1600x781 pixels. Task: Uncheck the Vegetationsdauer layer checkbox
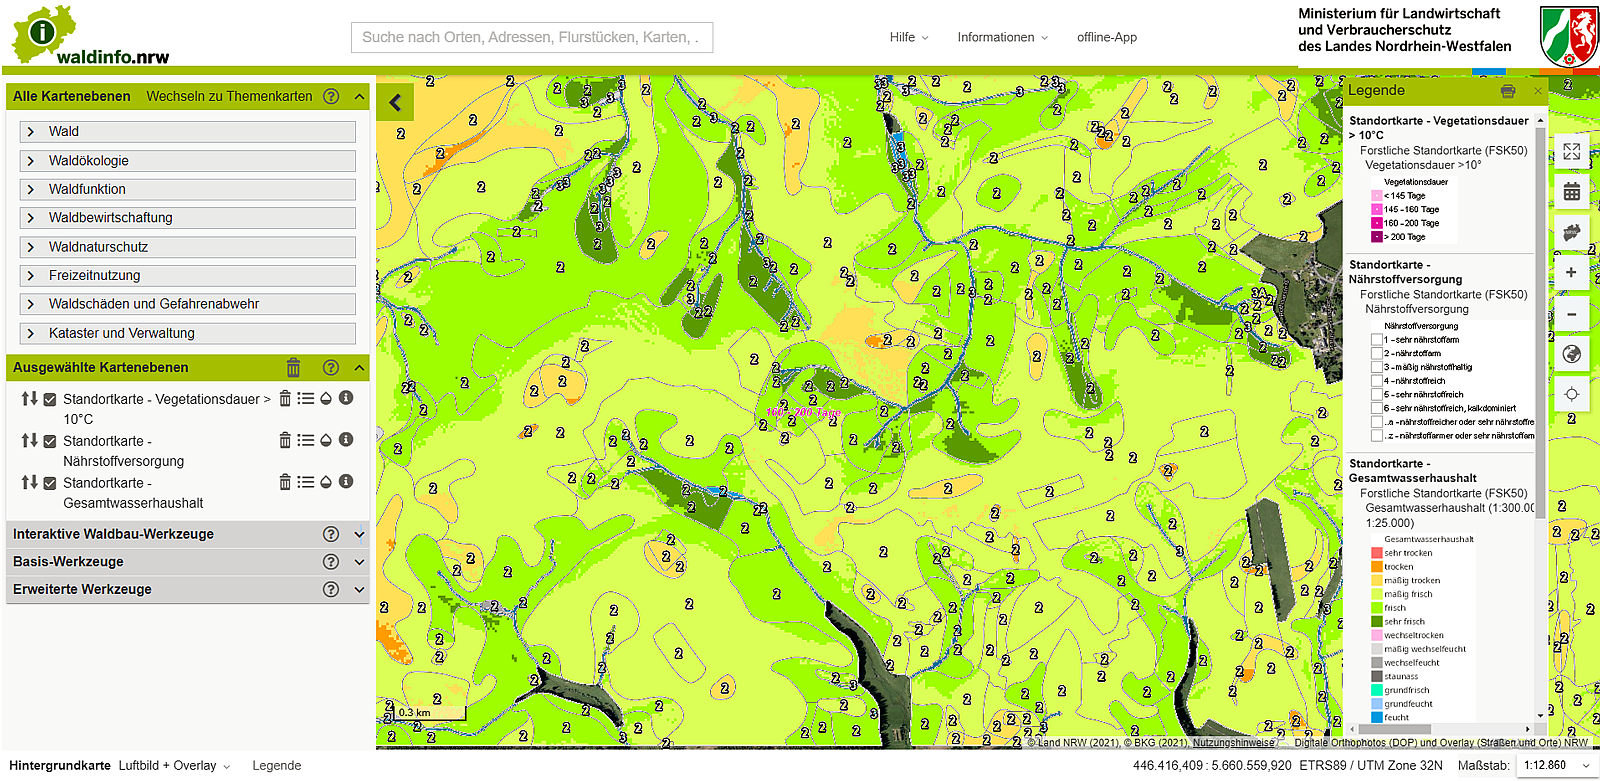50,399
